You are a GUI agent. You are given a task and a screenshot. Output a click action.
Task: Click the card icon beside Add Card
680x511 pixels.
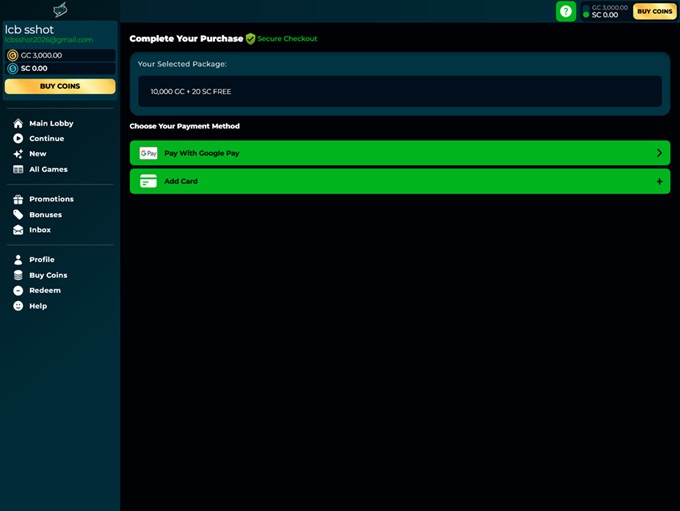(149, 181)
